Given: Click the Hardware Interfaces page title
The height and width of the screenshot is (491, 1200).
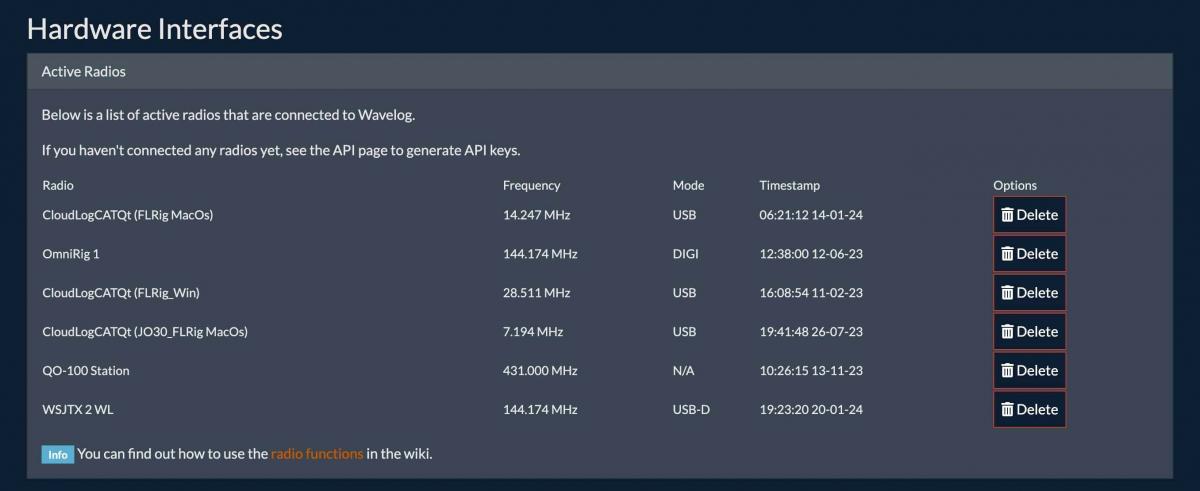Looking at the screenshot, I should point(155,29).
